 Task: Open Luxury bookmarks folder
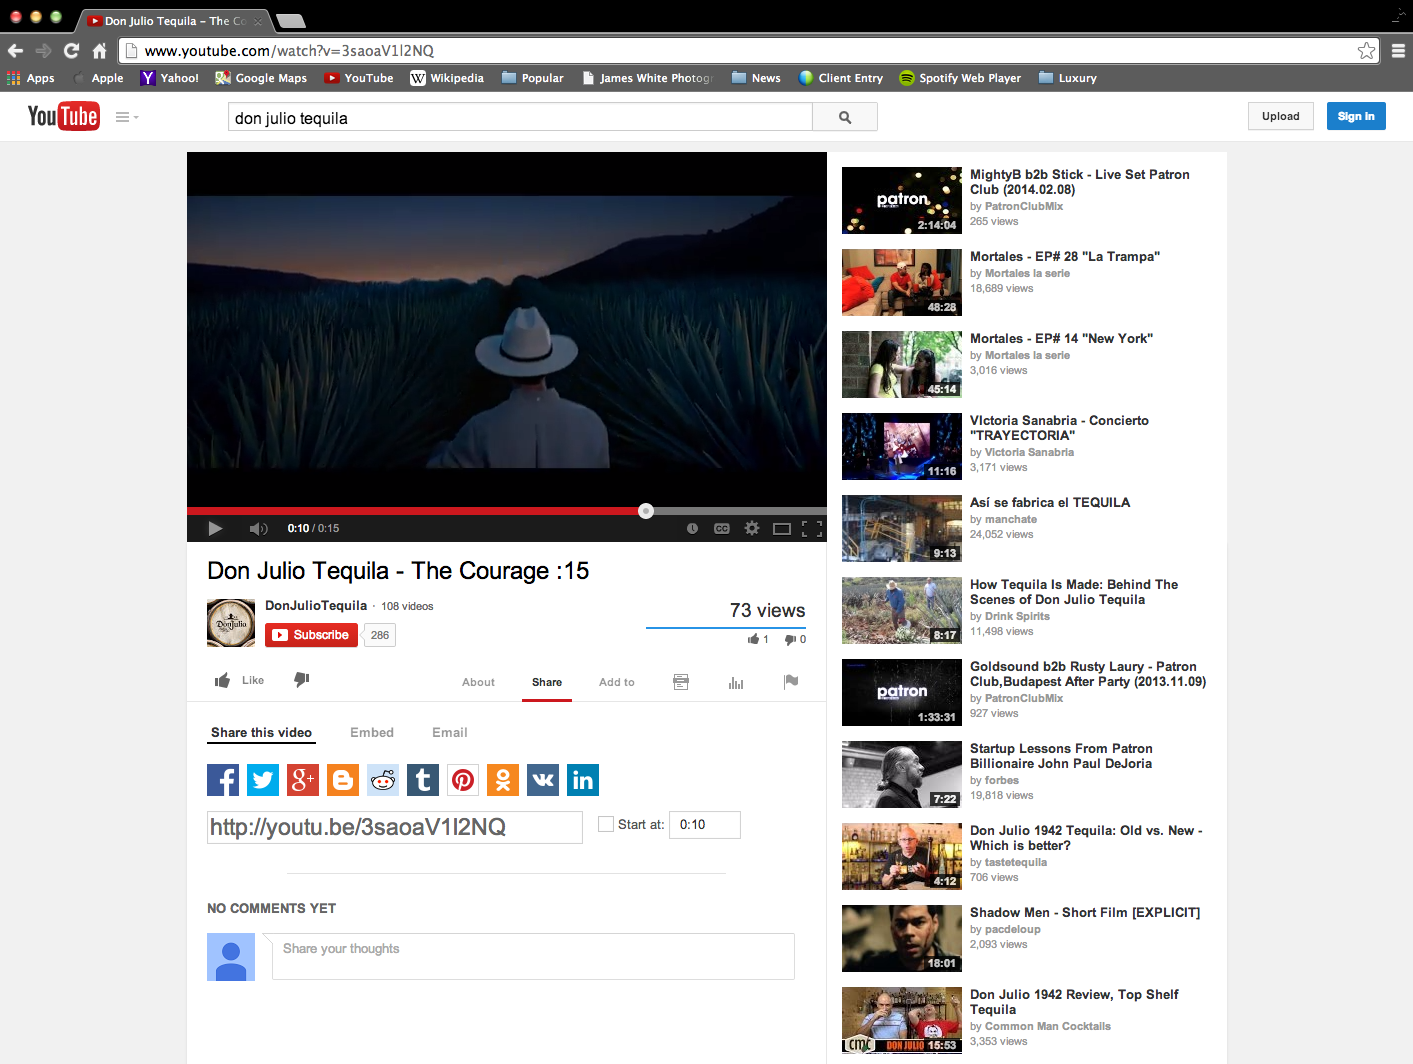(x=1068, y=78)
